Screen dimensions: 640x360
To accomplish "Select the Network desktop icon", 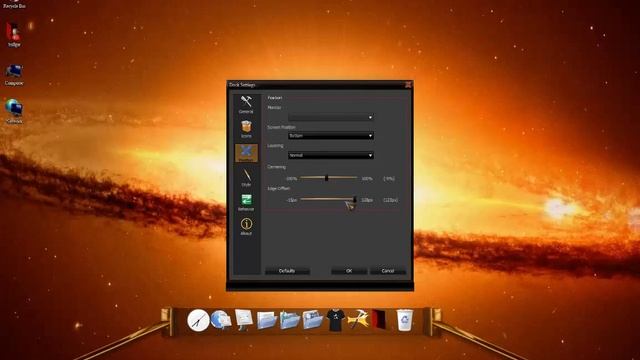I will (x=14, y=111).
